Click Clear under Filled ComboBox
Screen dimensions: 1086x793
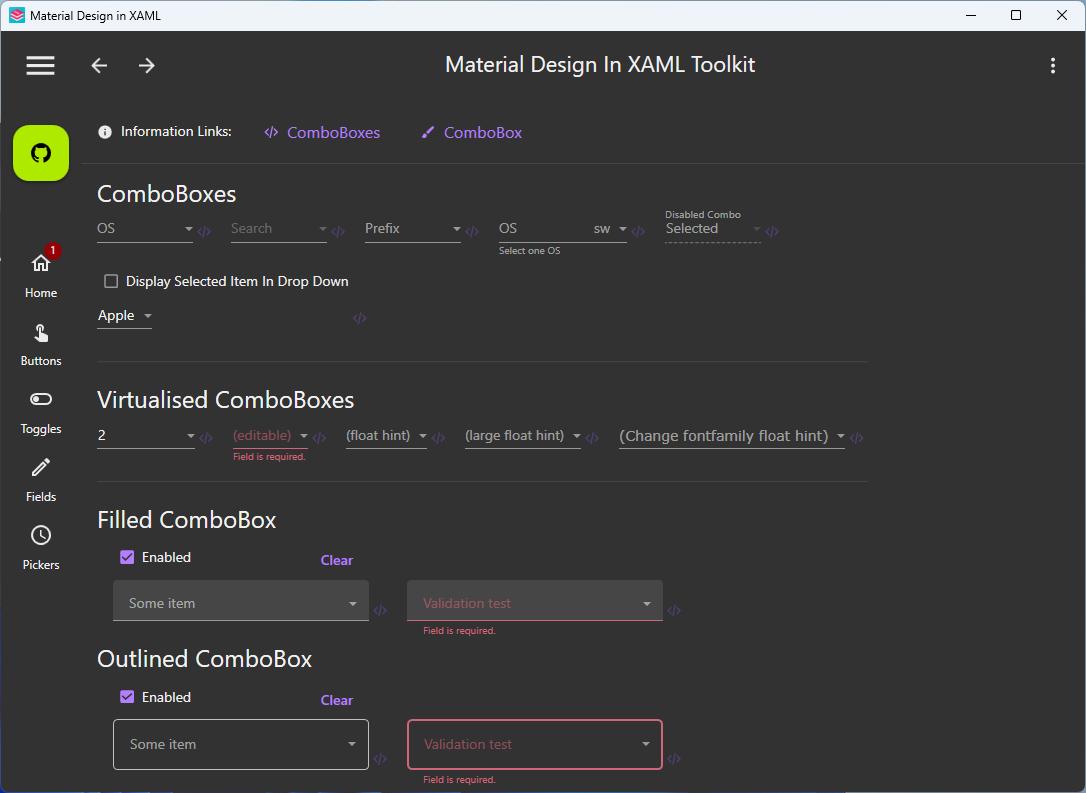[x=337, y=560]
